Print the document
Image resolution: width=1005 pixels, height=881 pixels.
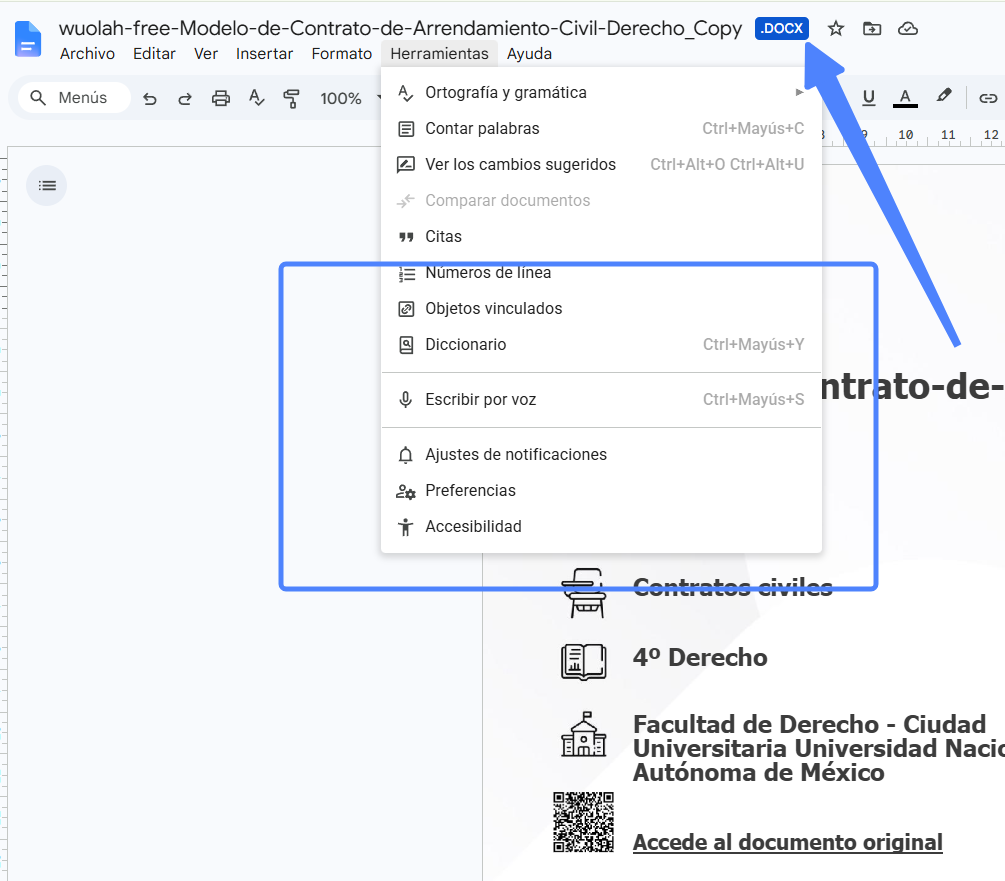(x=220, y=98)
